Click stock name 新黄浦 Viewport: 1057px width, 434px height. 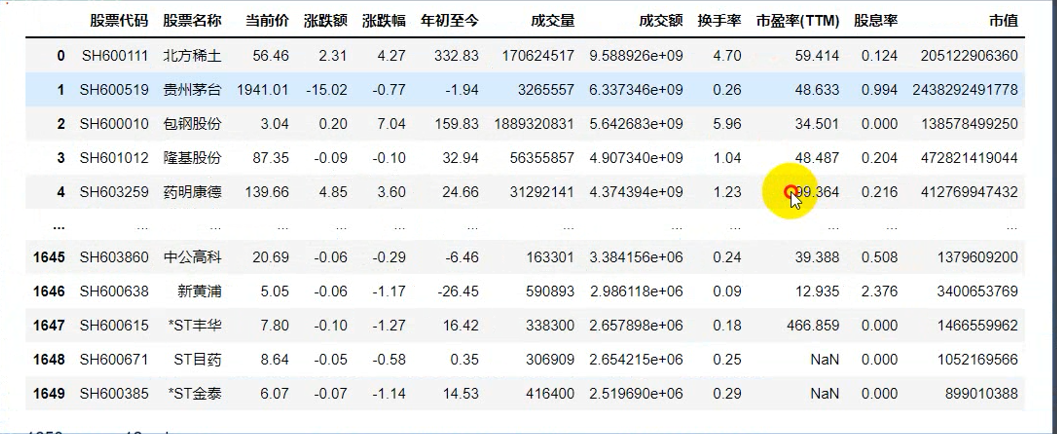pos(200,291)
